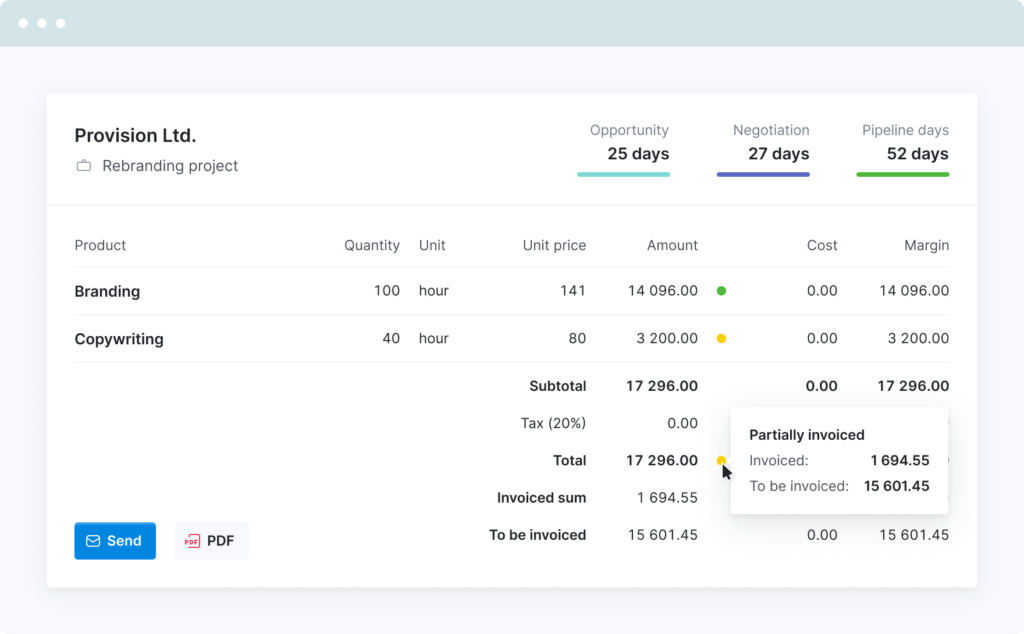Select the Product column header
The width and height of the screenshot is (1024, 634).
100,245
